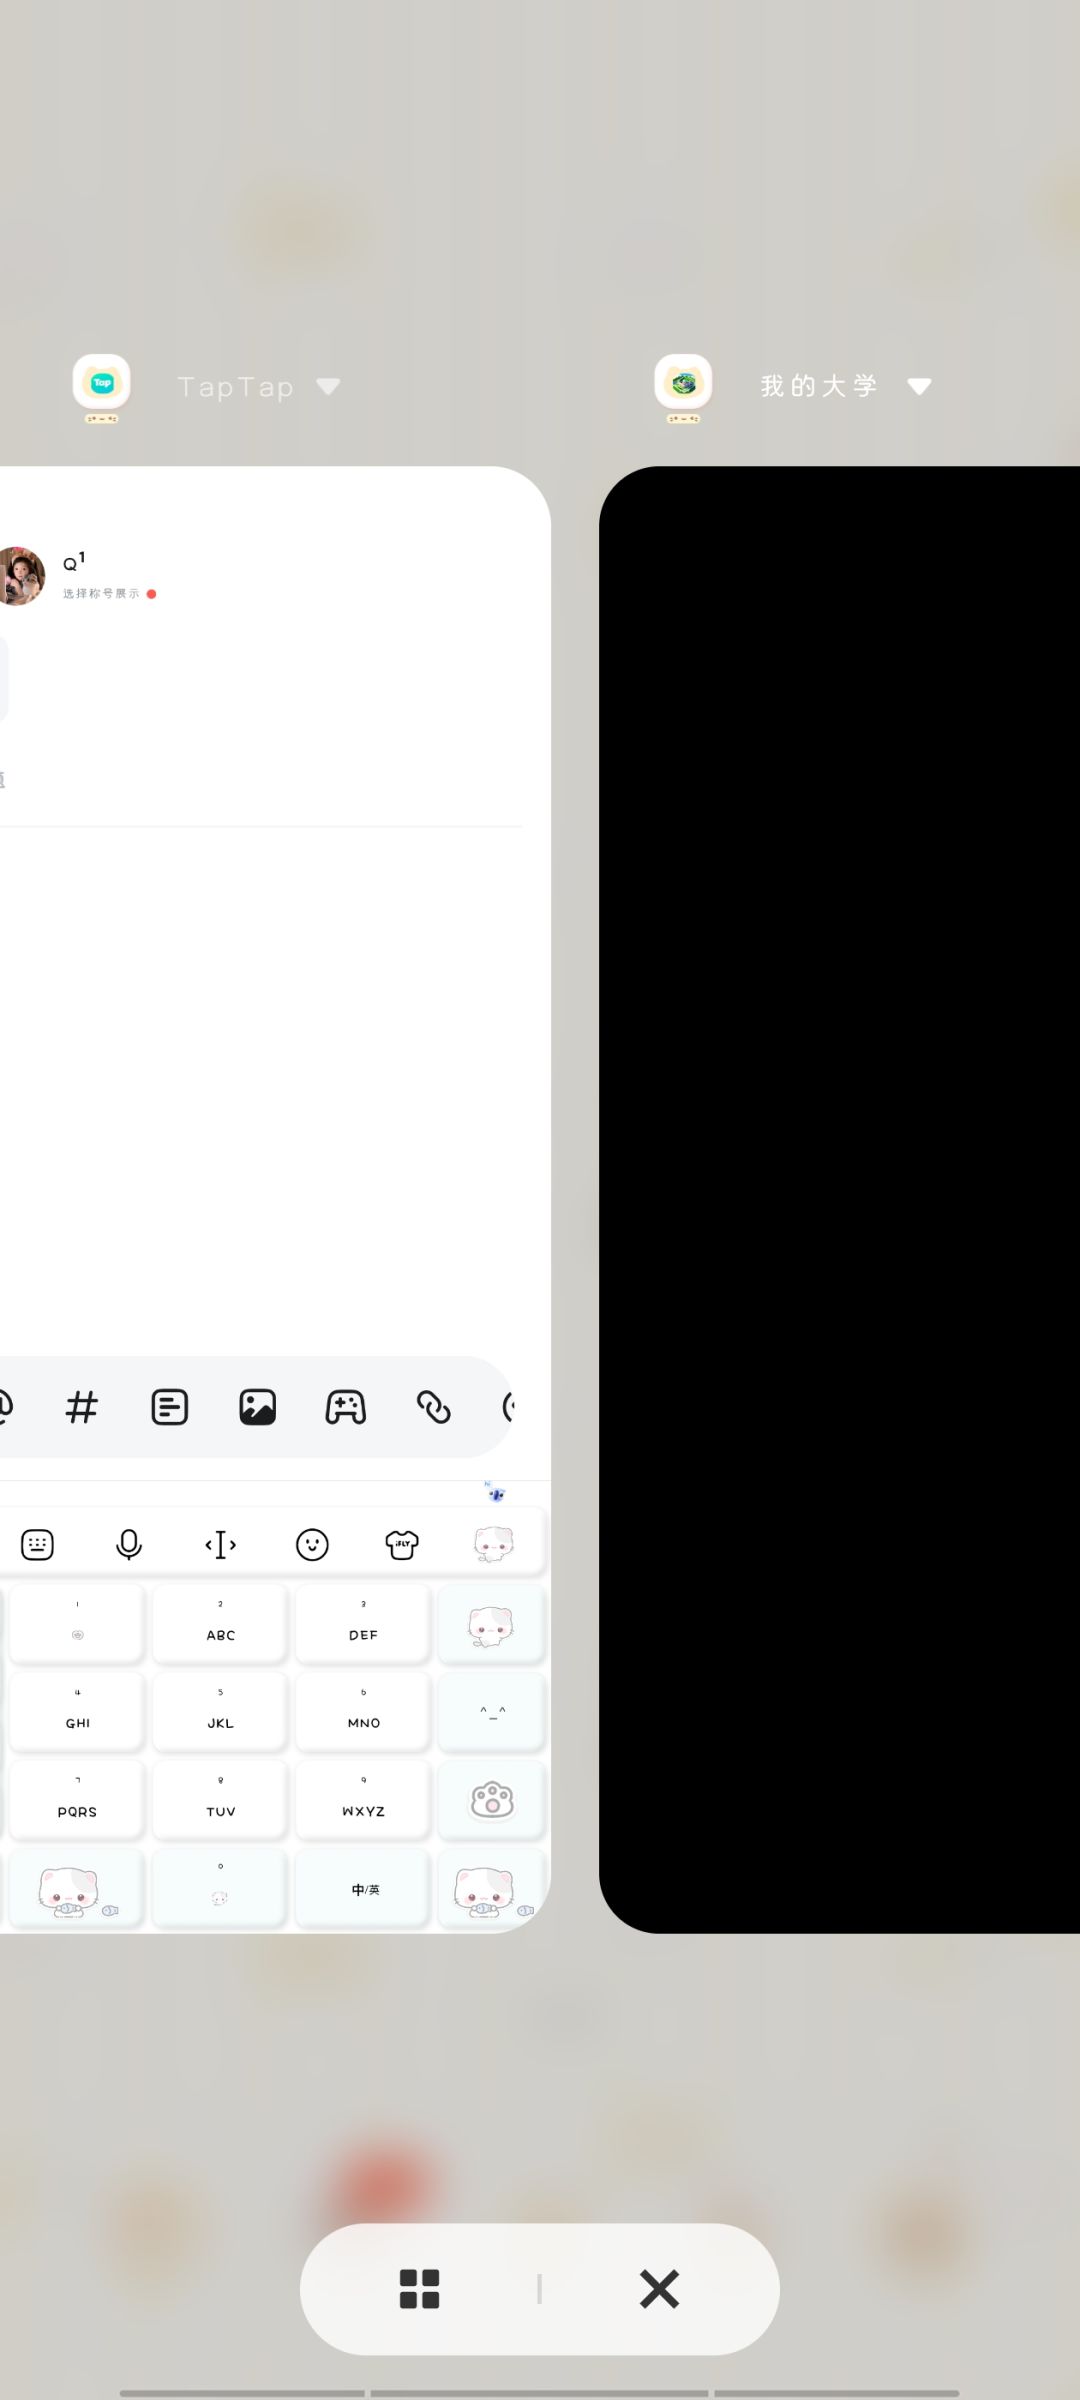
Task: Clear all recent apps with the X button
Action: (659, 2289)
